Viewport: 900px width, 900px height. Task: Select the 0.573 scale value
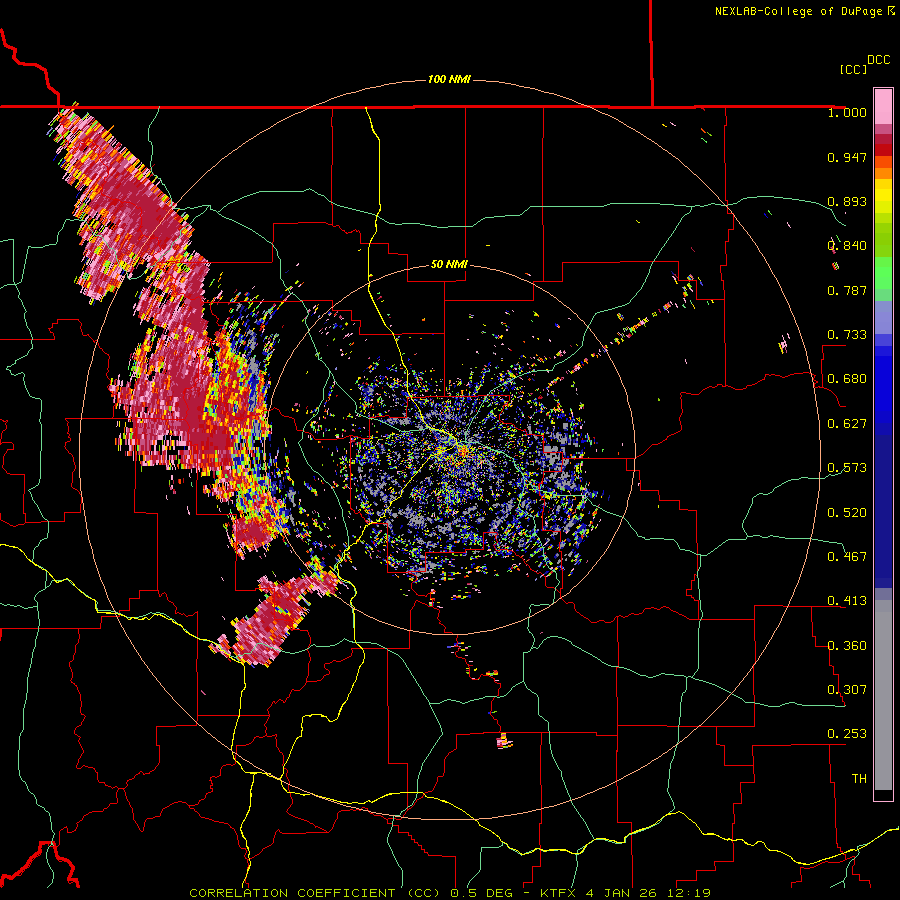[847, 468]
